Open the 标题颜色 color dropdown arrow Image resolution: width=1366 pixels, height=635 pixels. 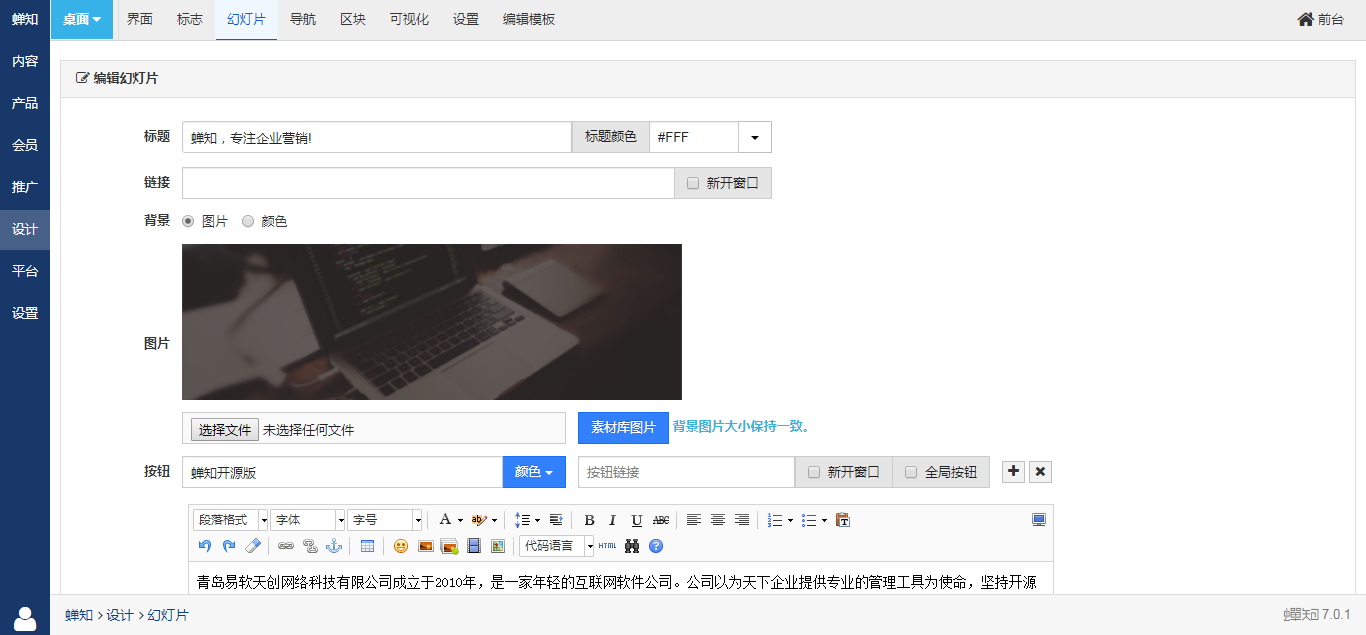755,137
